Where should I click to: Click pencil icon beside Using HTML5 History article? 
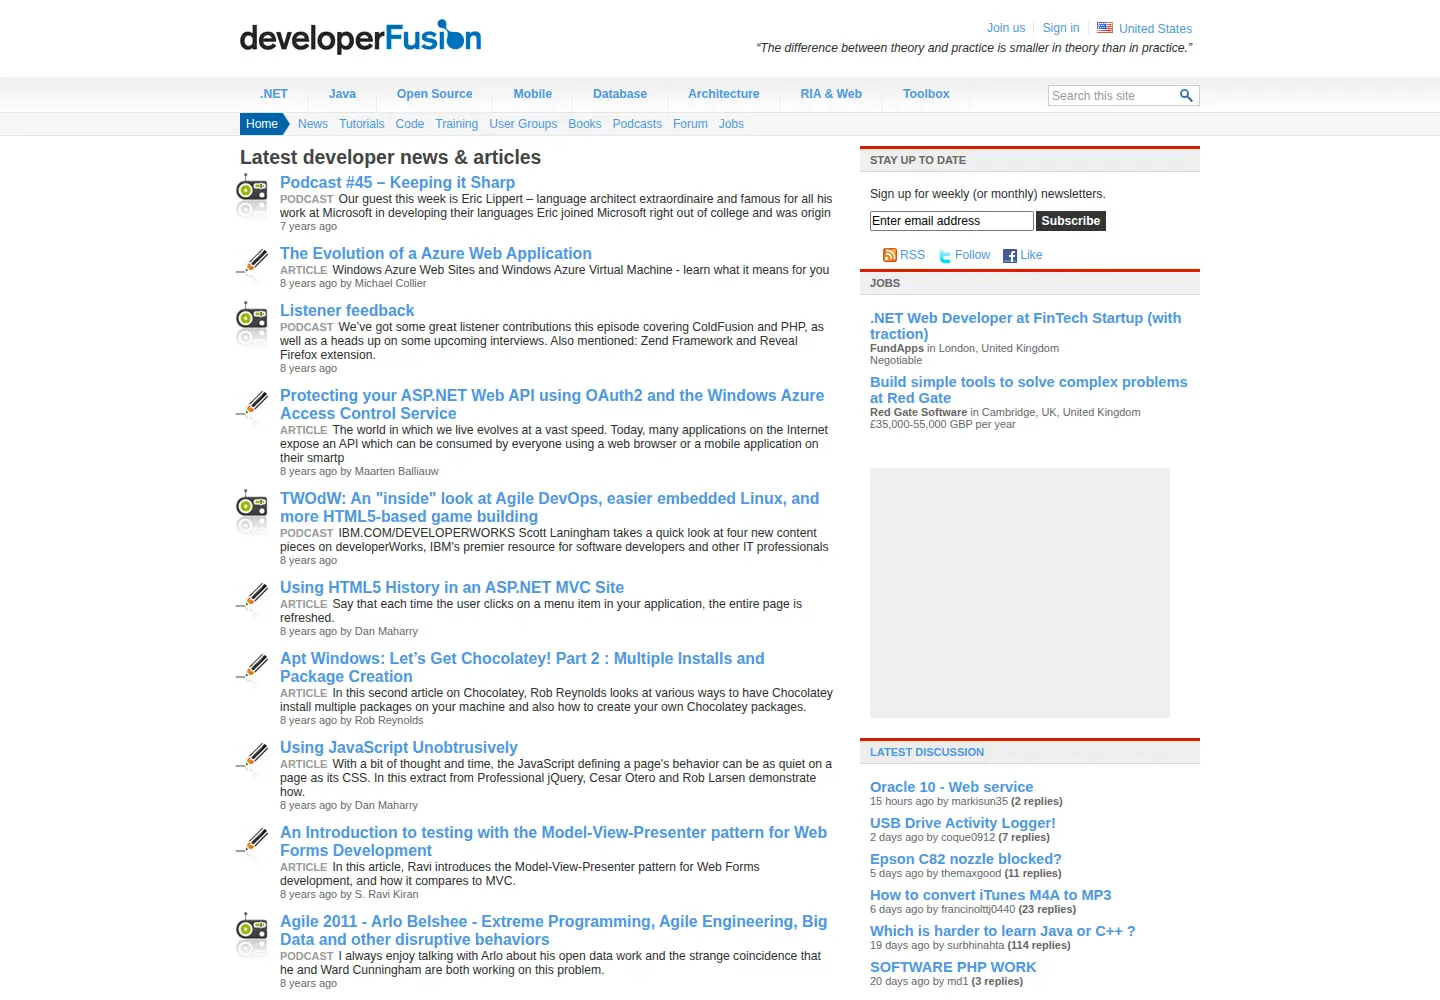tap(252, 595)
